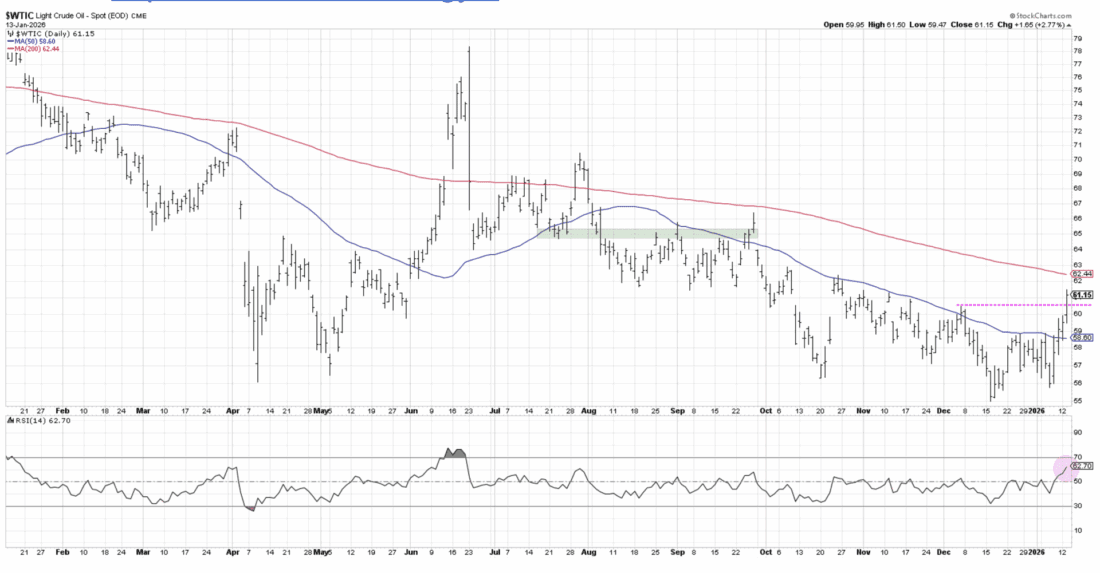1100x573 pixels.
Task: Click the 62.70 RSI value tag
Action: click(x=1081, y=466)
